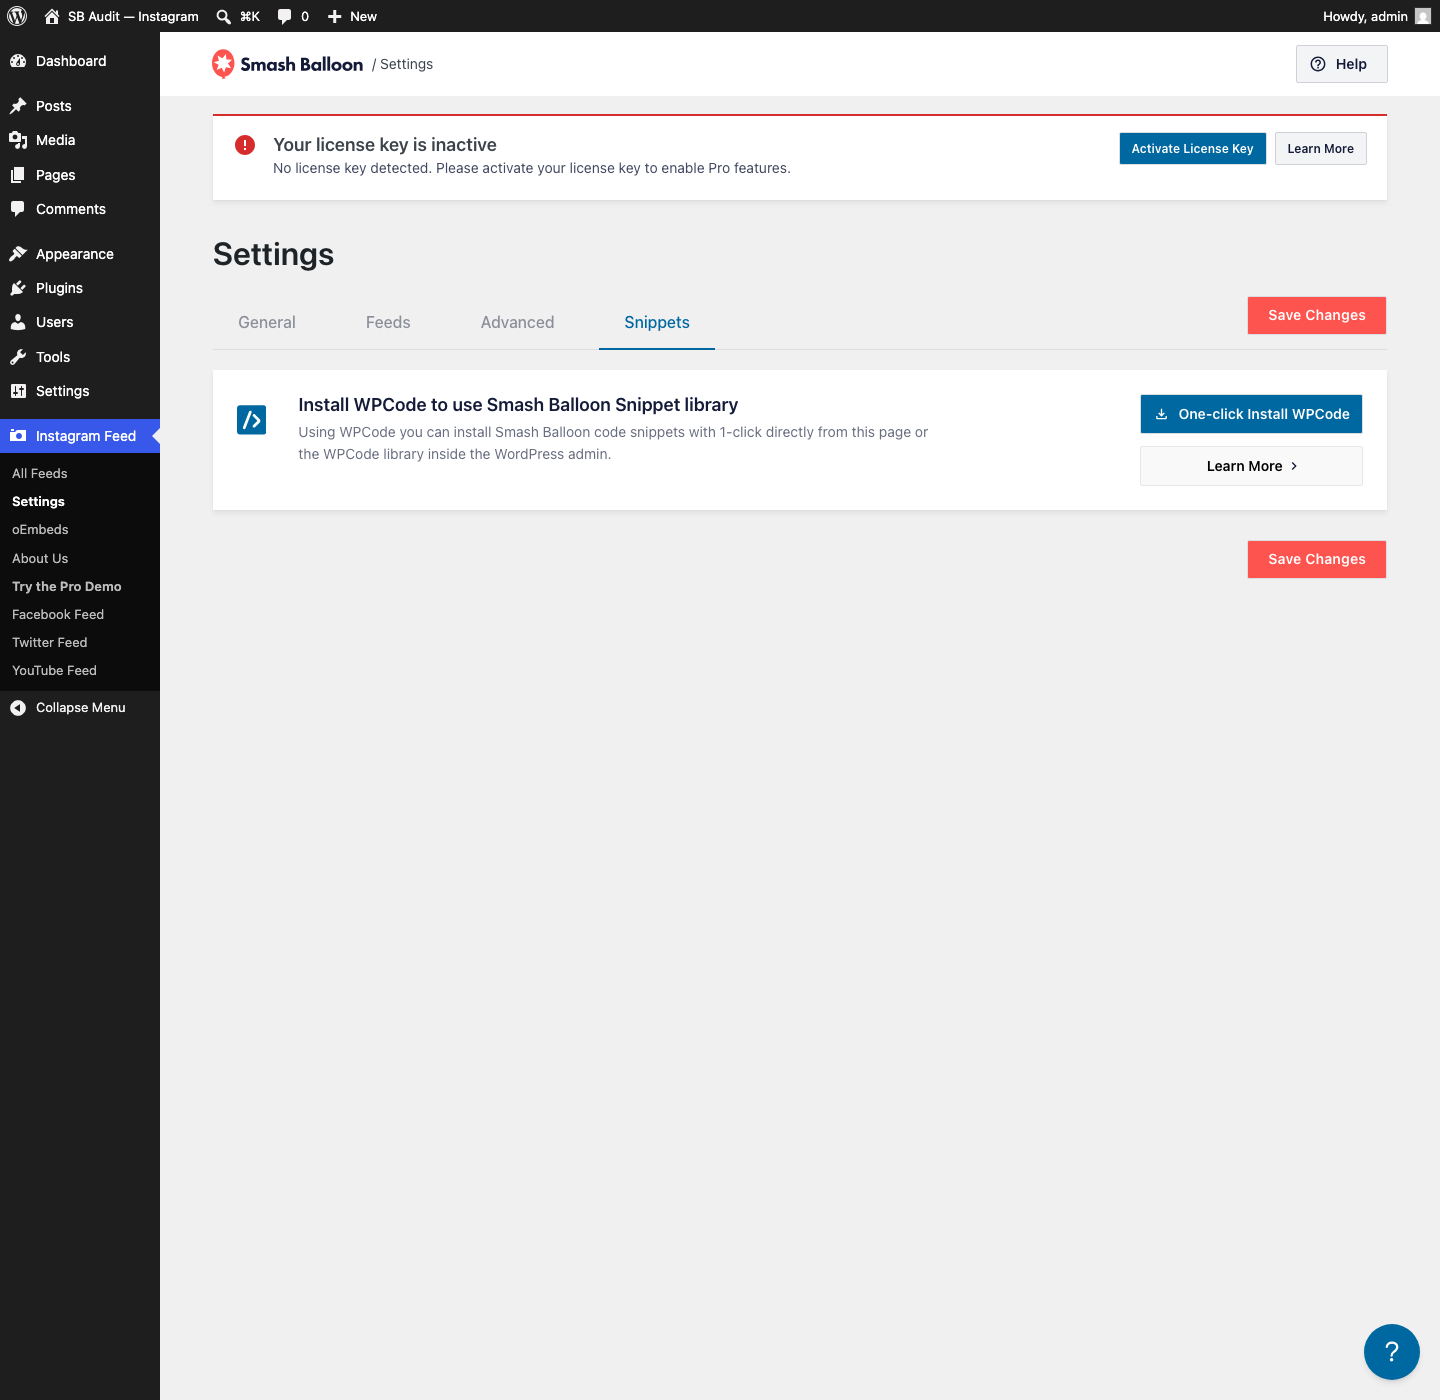
Task: Open YouTube Feed submenu item
Action: click(54, 670)
